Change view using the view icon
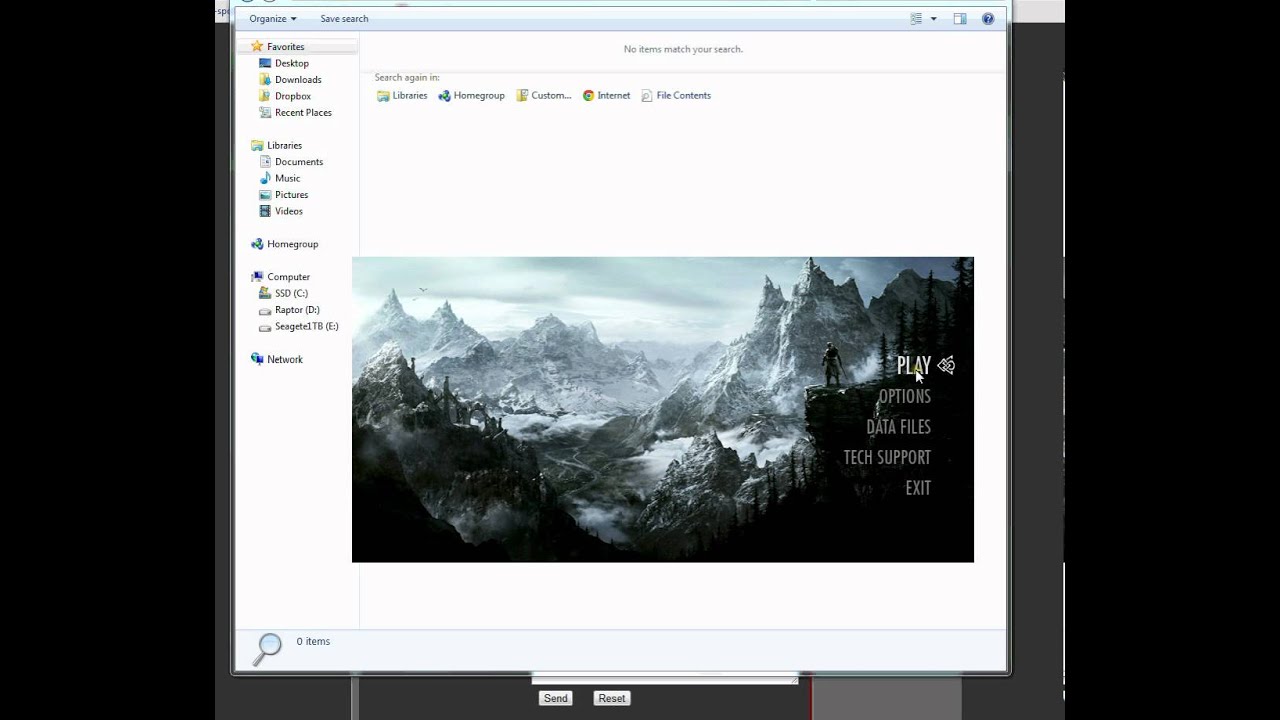1280x720 pixels. pos(916,18)
